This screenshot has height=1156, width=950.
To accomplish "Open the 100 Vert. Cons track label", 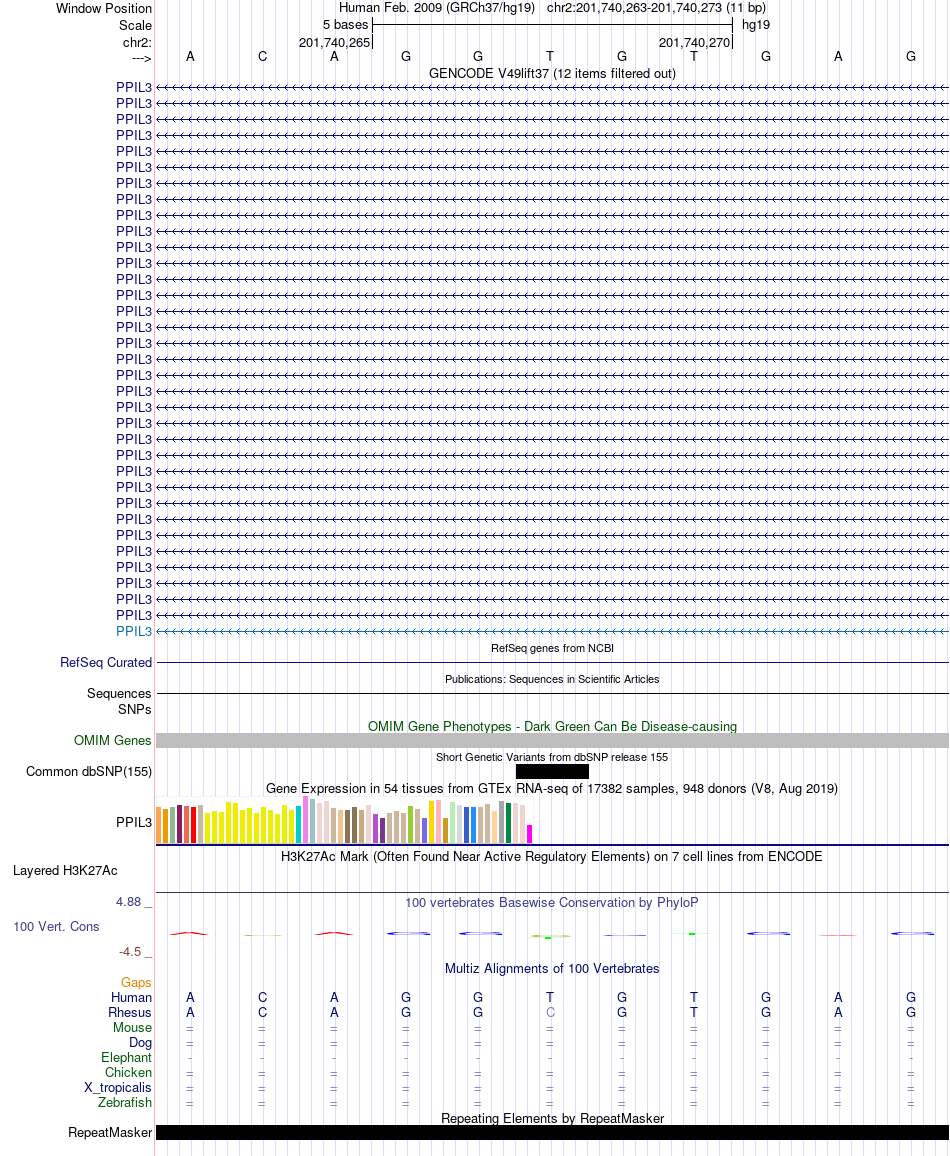I will pyautogui.click(x=56, y=927).
